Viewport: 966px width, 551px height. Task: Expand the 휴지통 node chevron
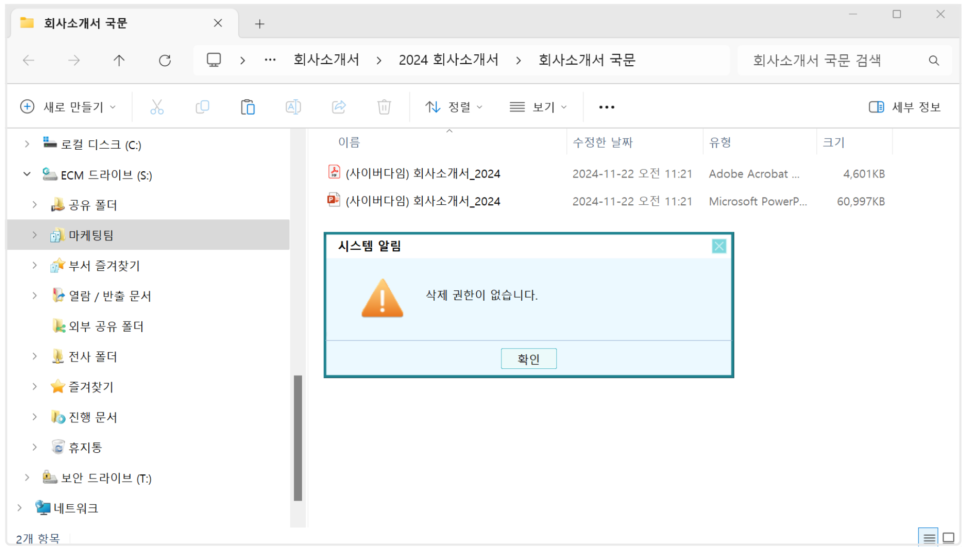coord(34,447)
